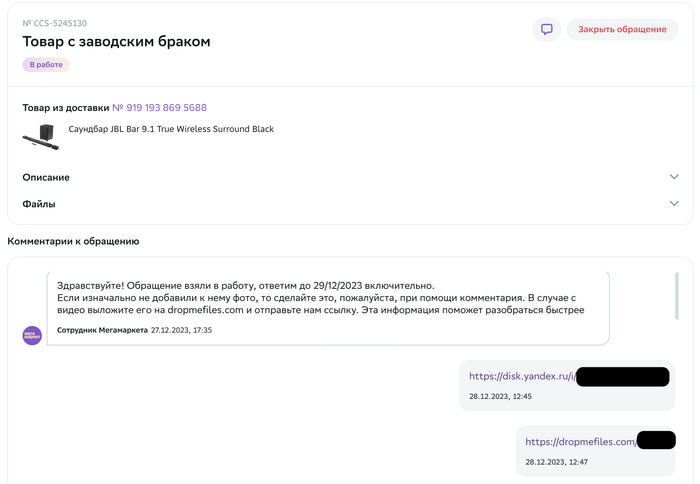The image size is (700, 484).
Task: Open the dropmefiles.com link in the user comment
Action: pos(580,441)
